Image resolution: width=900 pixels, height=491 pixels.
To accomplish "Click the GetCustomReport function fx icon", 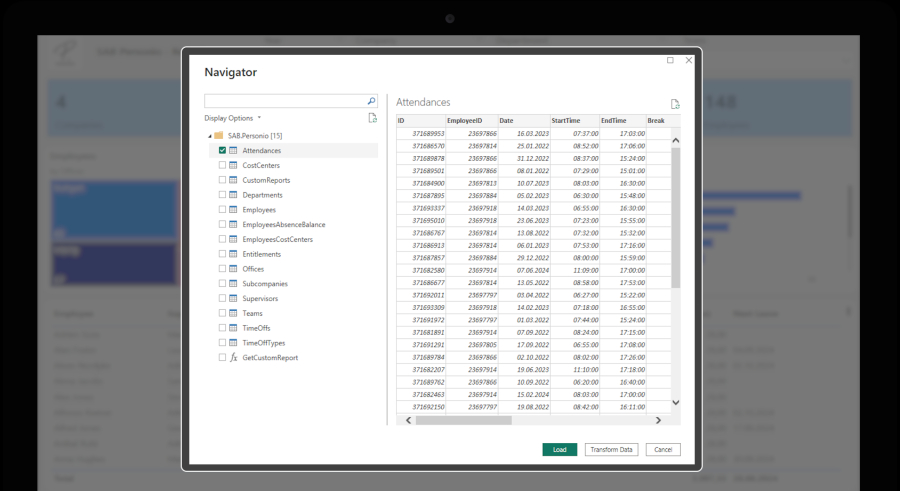I will [233, 357].
